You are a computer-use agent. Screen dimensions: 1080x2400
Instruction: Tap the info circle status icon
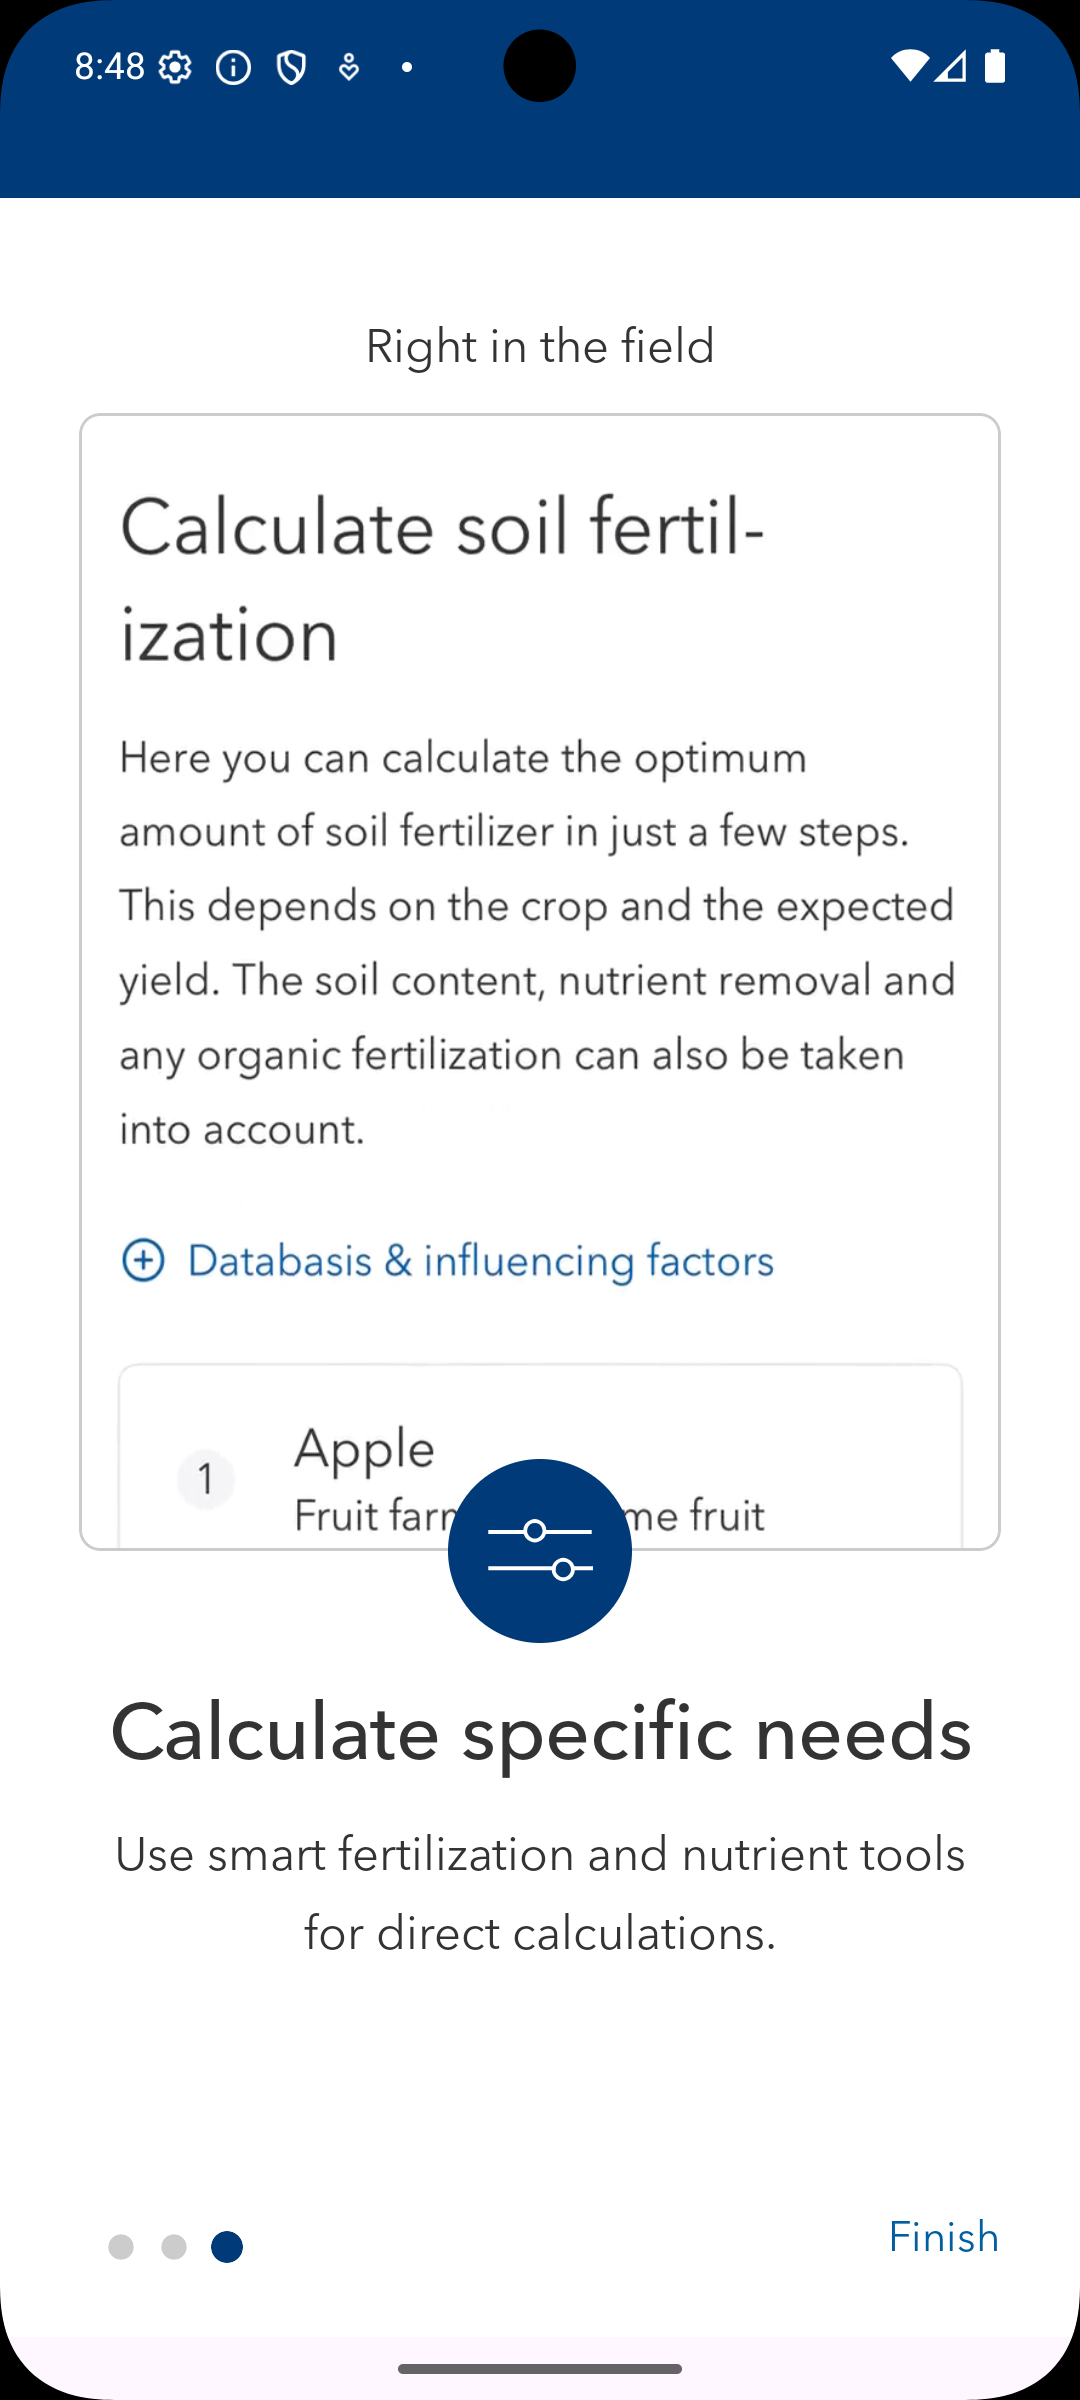pyautogui.click(x=233, y=67)
